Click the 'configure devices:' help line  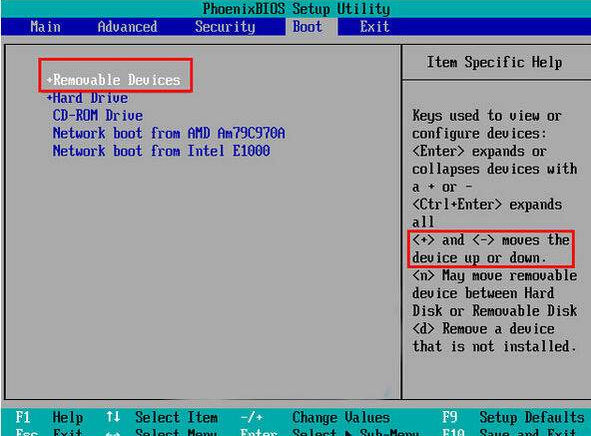(x=479, y=134)
